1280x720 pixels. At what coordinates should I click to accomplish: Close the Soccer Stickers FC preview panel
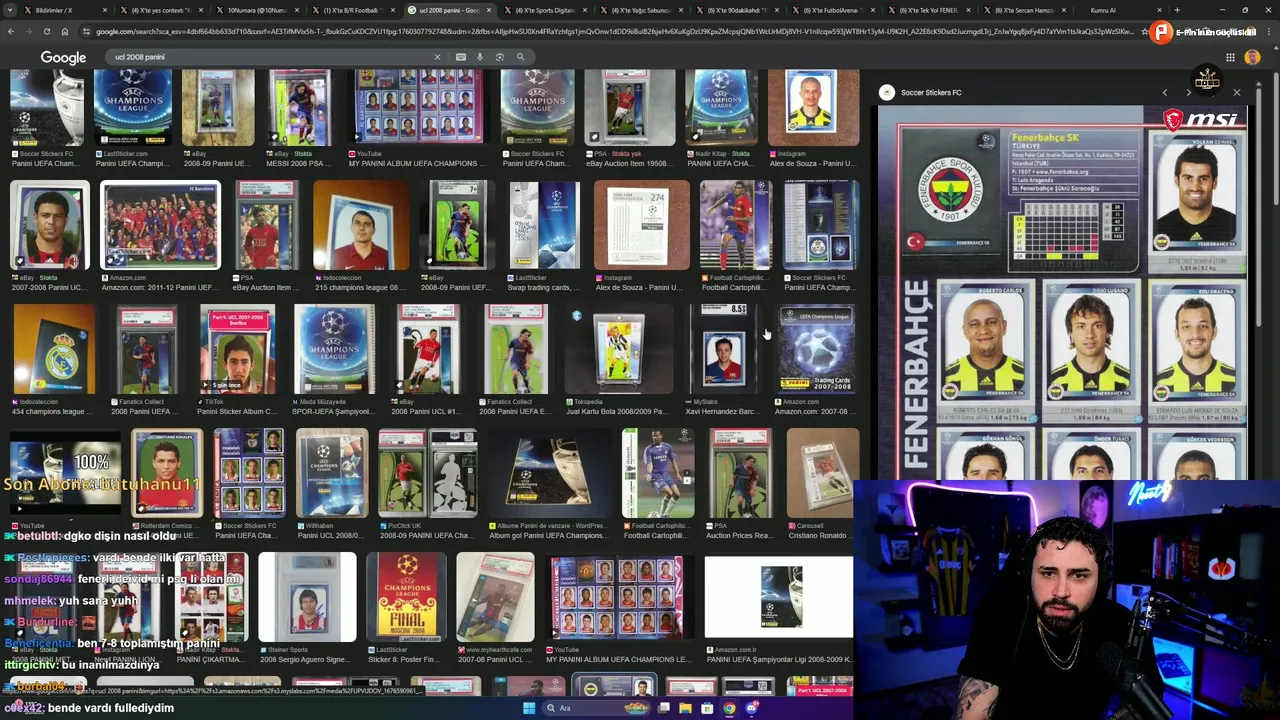1236,92
